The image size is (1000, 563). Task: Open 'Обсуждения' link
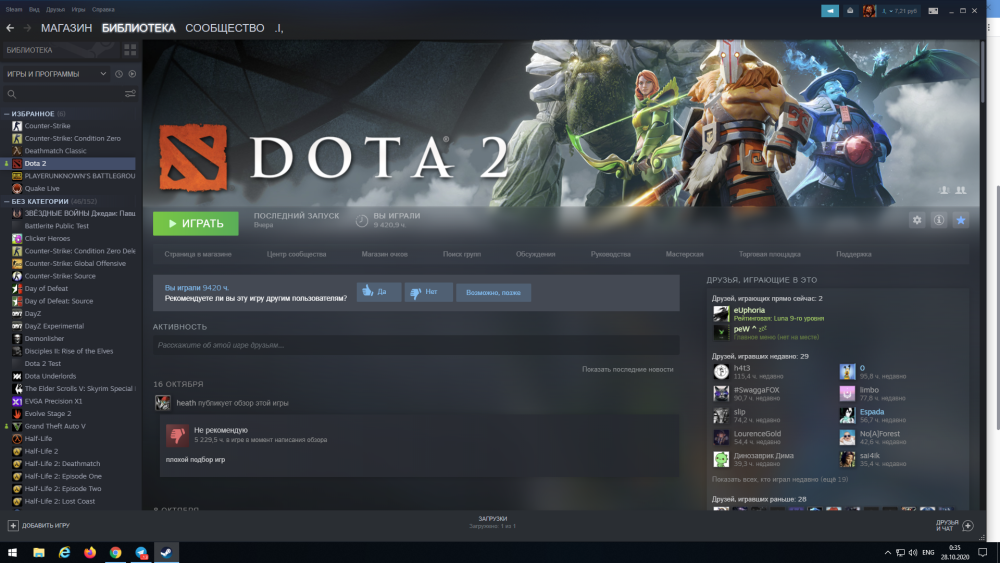[536, 254]
